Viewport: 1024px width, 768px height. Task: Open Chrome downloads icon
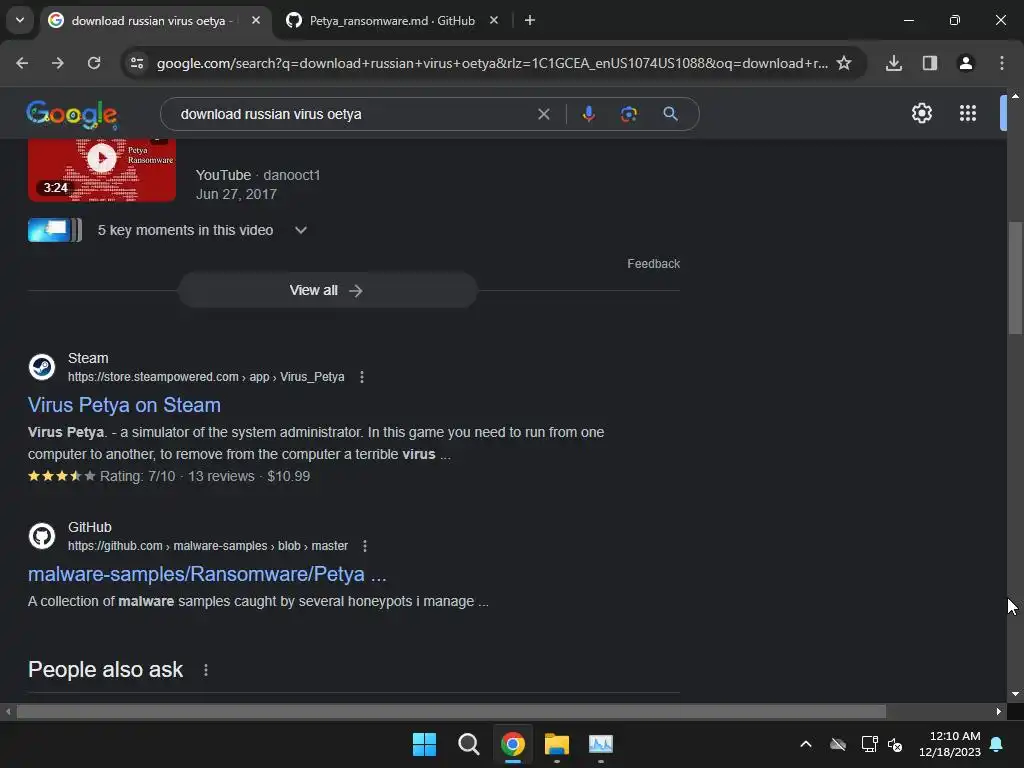click(x=894, y=63)
